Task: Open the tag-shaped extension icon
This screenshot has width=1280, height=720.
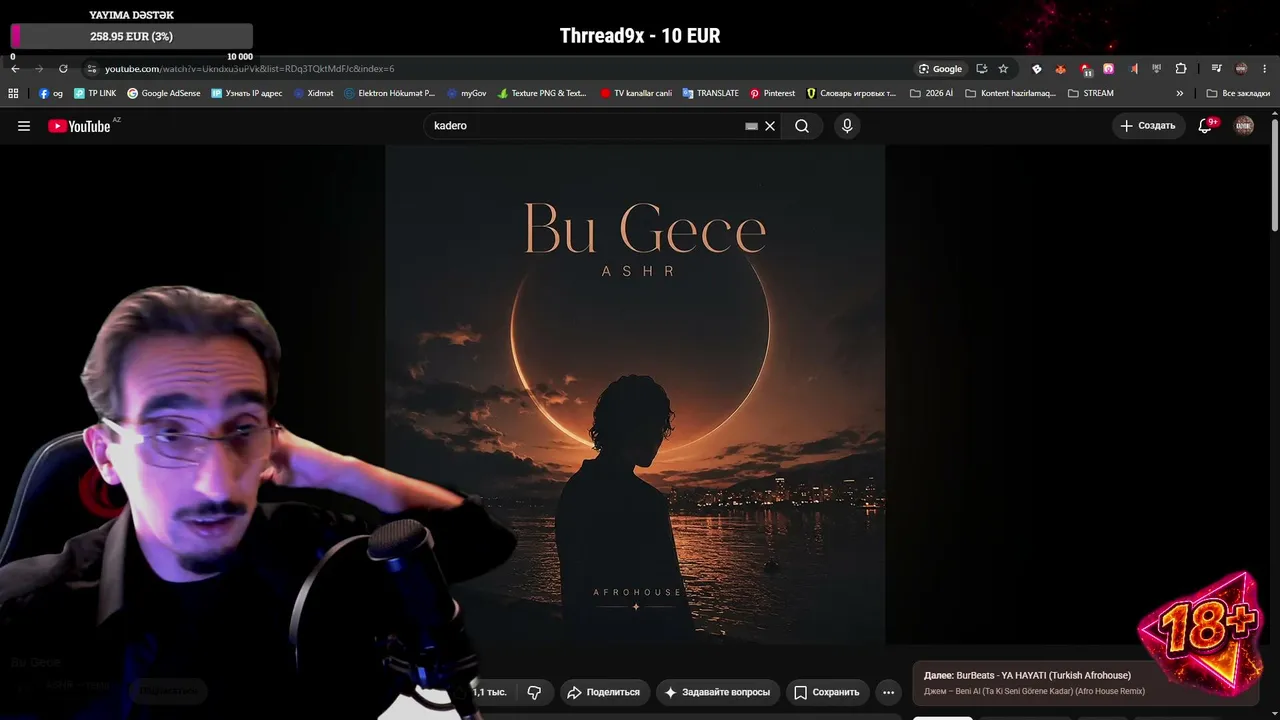Action: click(x=1037, y=69)
